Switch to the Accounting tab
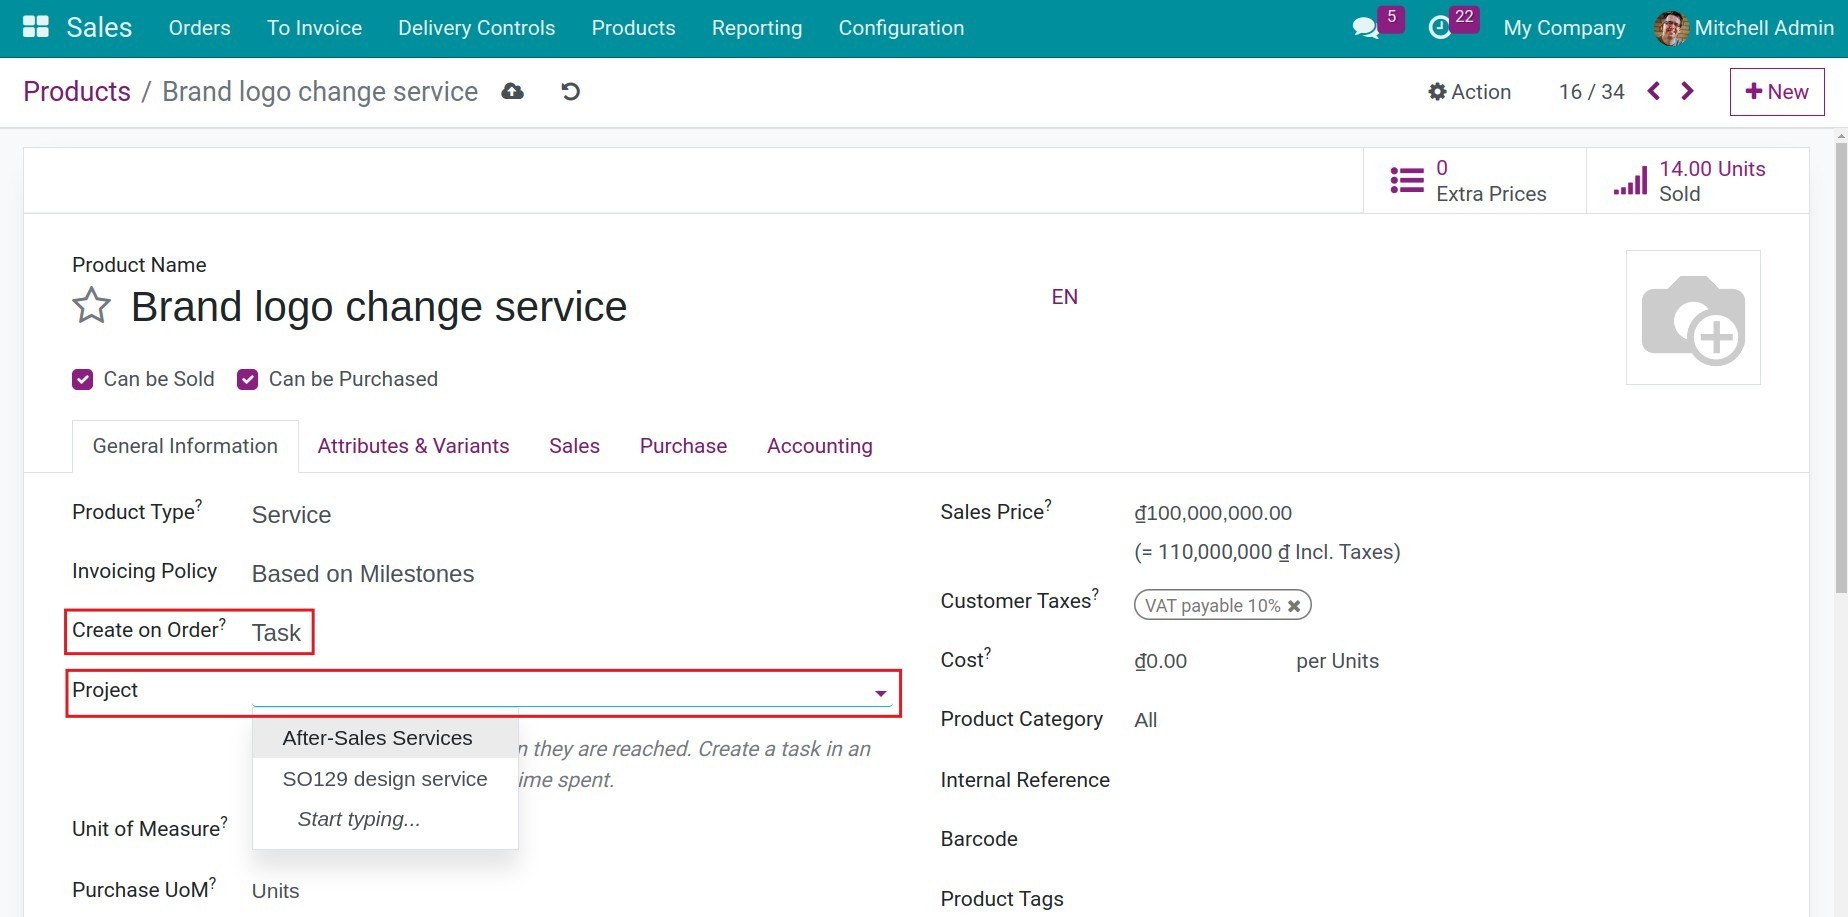This screenshot has width=1848, height=917. click(819, 445)
